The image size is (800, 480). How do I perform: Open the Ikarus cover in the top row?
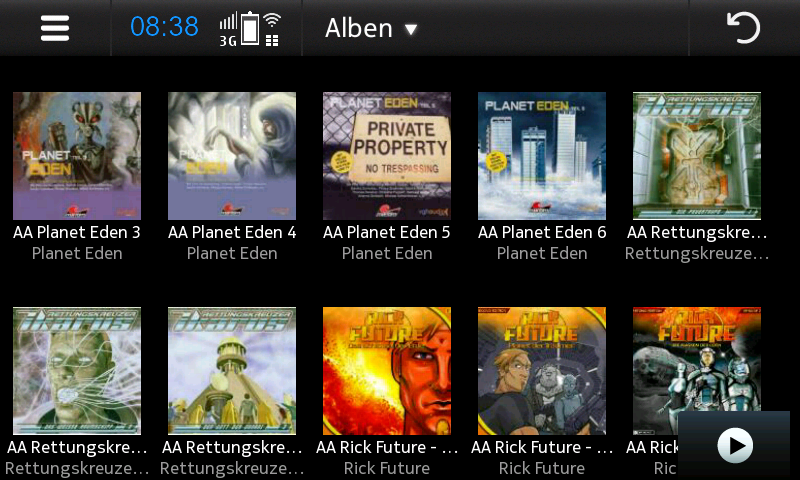pos(697,156)
